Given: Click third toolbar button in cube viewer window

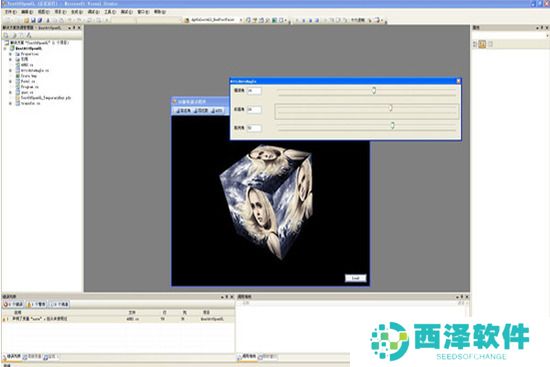Looking at the screenshot, I should (217, 111).
